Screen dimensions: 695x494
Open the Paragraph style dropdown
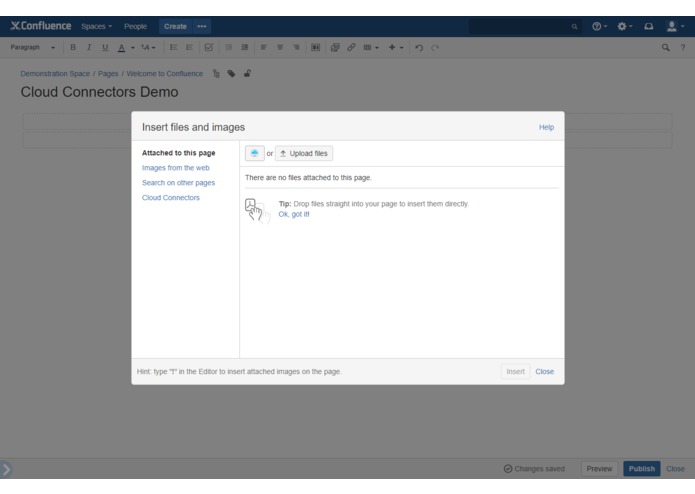[x=33, y=47]
